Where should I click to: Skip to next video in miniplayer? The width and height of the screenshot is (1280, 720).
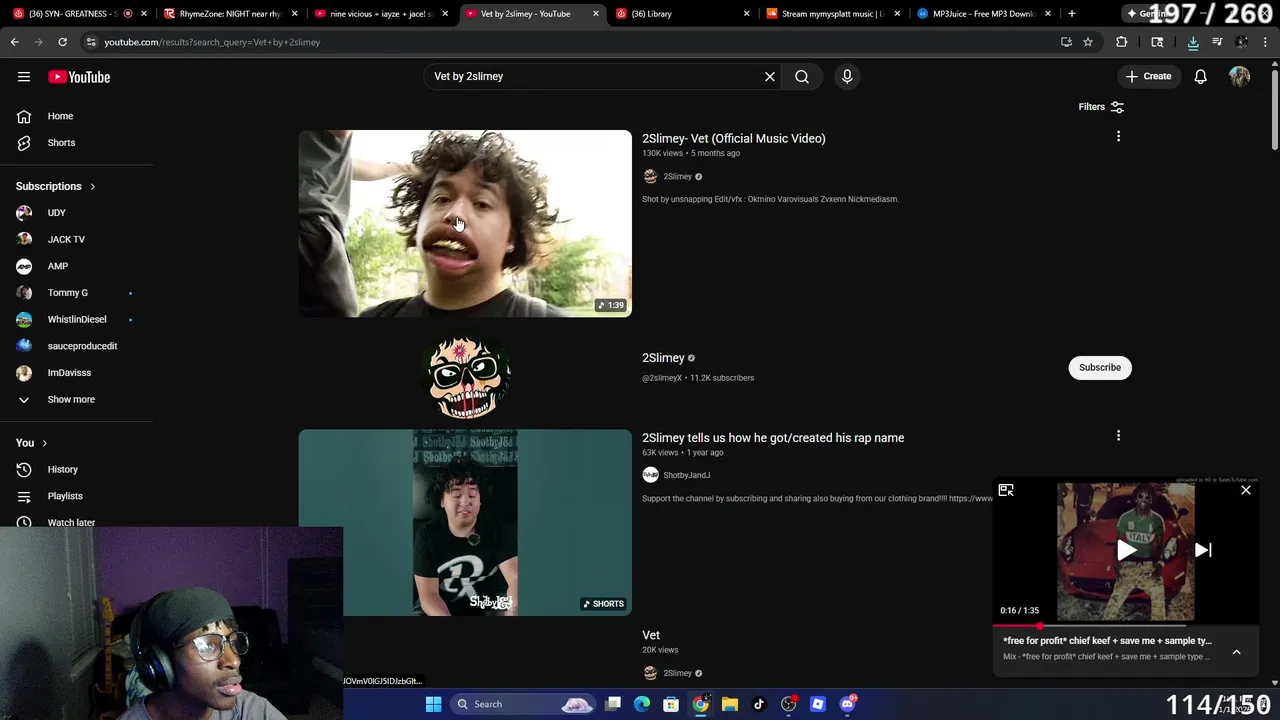1203,550
